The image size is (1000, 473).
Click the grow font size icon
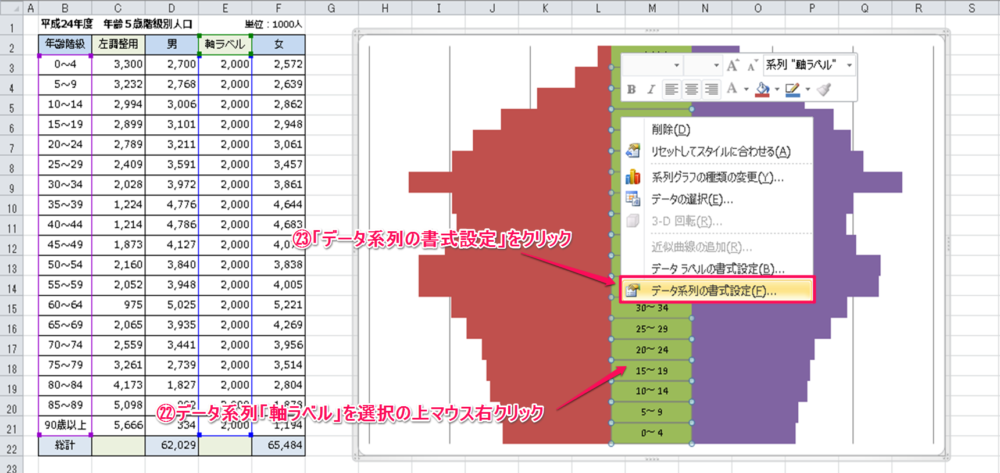(x=732, y=65)
